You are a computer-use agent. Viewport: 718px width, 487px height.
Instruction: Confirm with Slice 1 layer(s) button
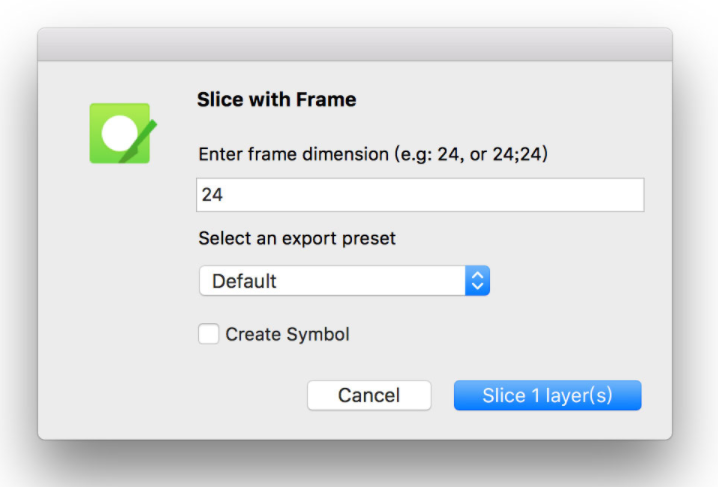point(547,395)
